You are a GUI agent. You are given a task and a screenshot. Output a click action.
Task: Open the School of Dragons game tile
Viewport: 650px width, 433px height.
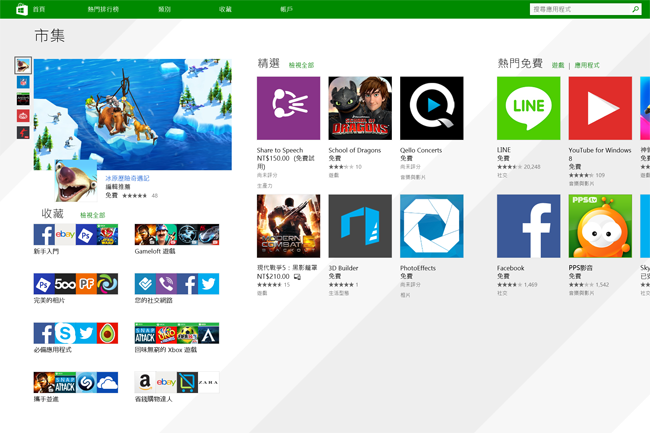click(x=360, y=108)
